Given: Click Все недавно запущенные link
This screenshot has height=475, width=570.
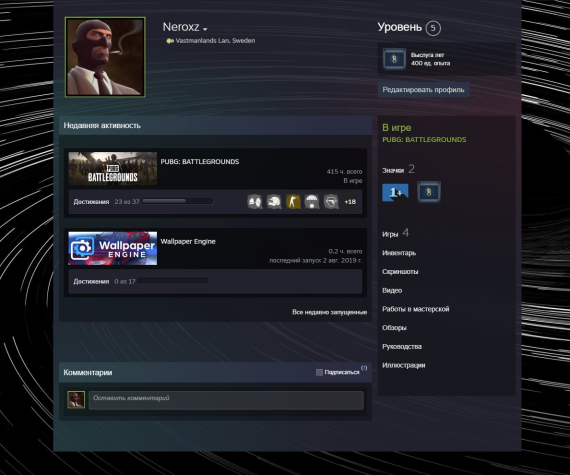Looking at the screenshot, I should pyautogui.click(x=329, y=312).
